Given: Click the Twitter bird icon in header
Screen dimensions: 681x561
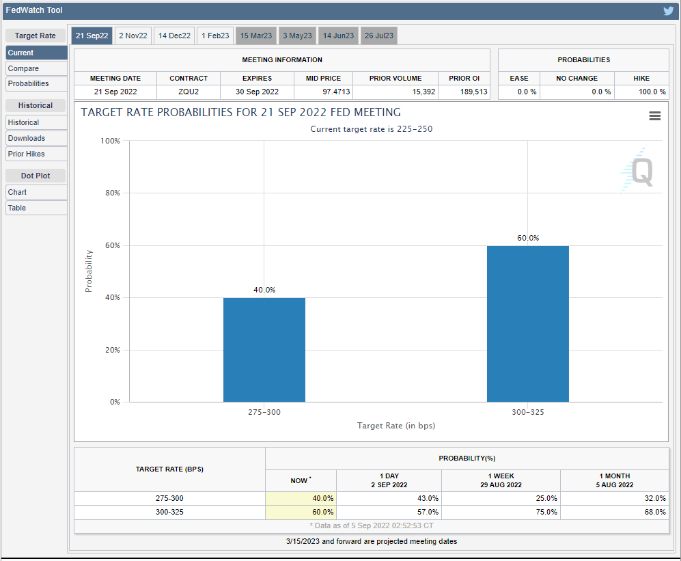Looking at the screenshot, I should click(668, 10).
